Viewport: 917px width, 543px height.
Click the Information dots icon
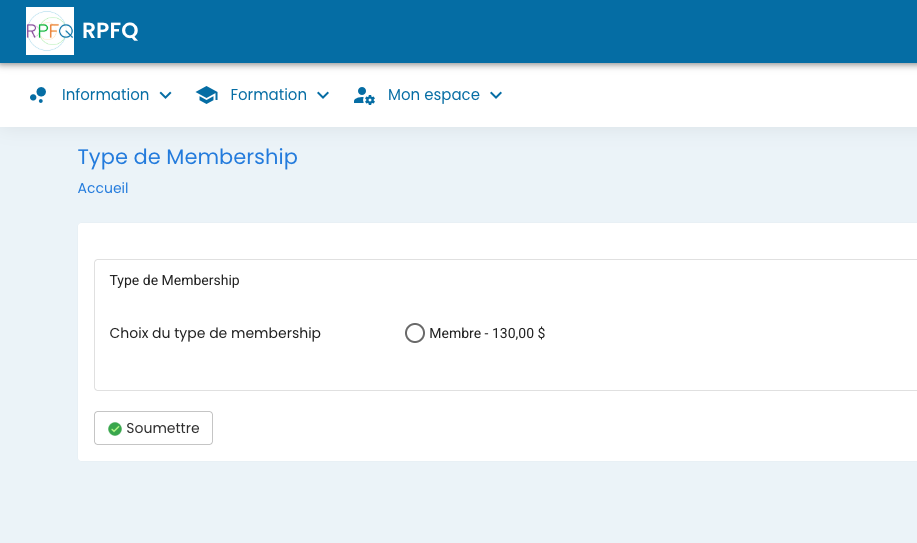[38, 95]
